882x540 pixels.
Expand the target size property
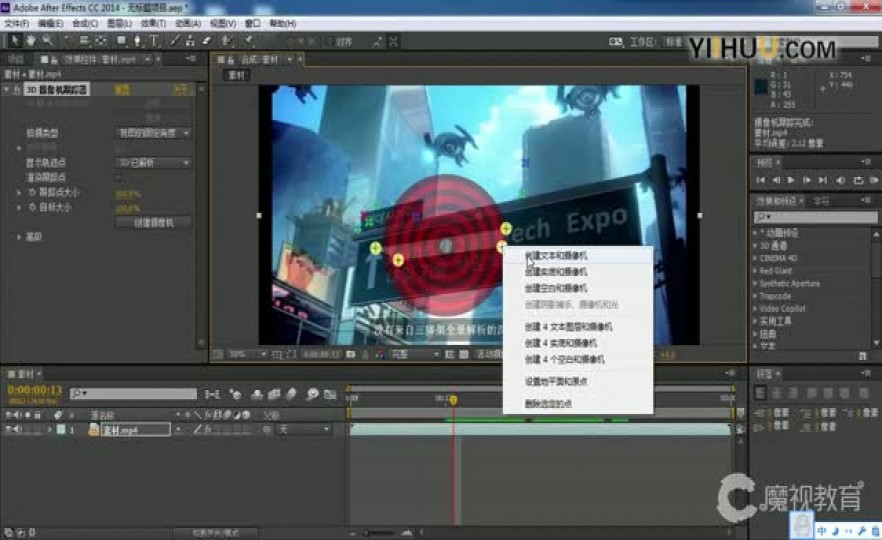click(x=19, y=208)
